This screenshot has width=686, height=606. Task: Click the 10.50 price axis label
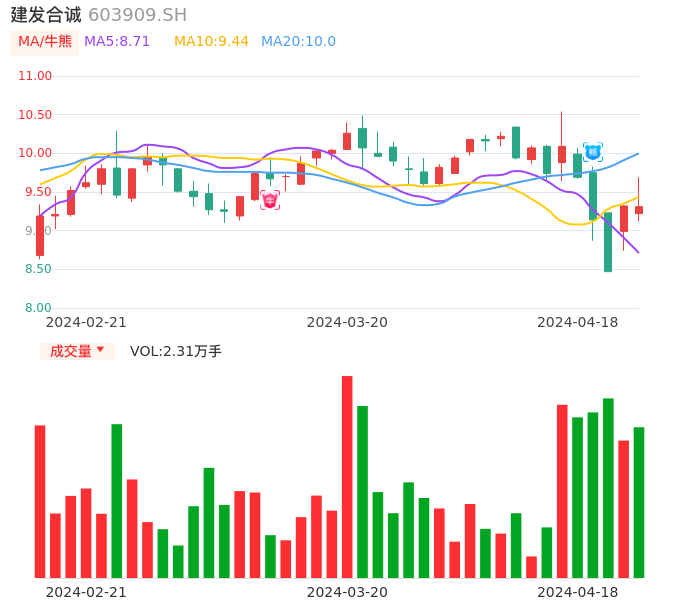coord(35,115)
